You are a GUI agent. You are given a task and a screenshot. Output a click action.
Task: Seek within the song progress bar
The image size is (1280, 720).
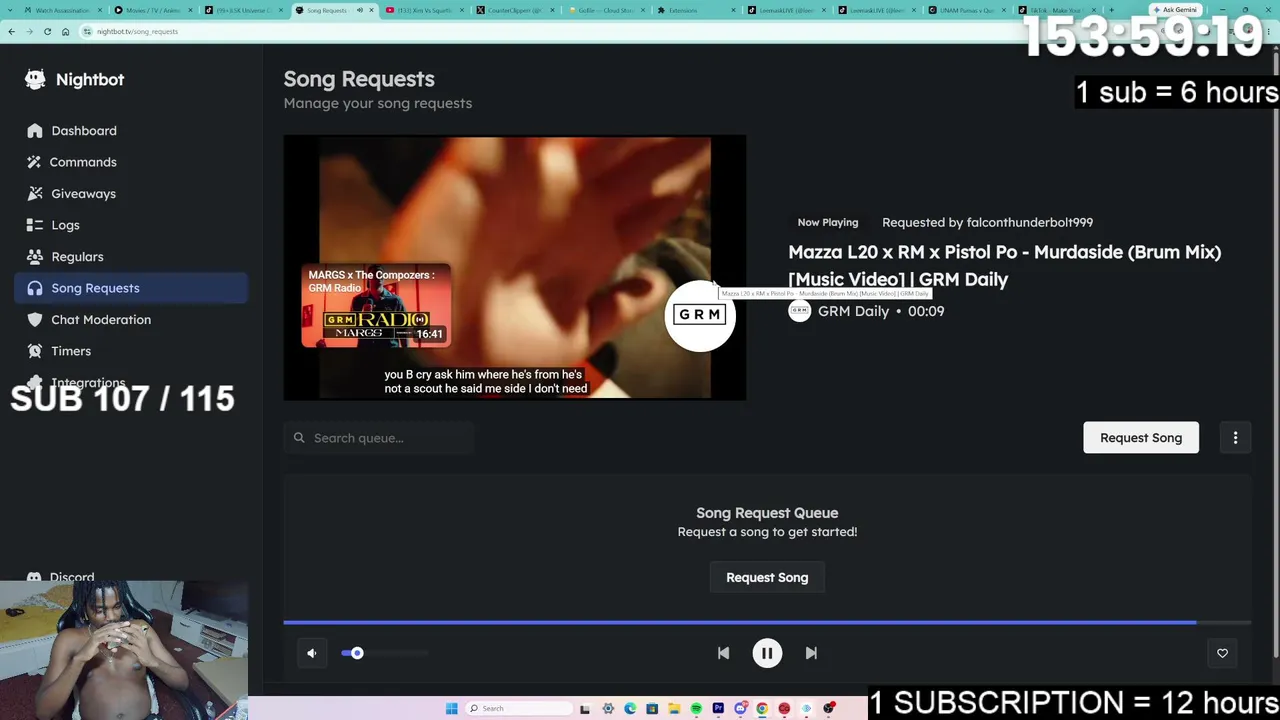(x=767, y=623)
